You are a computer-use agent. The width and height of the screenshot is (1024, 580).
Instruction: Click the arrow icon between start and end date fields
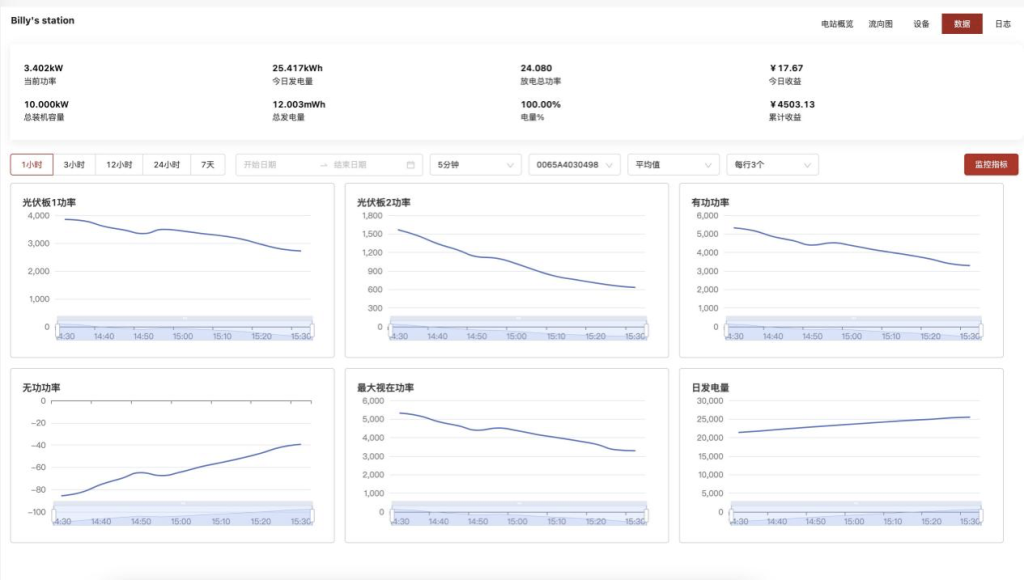(x=322, y=164)
